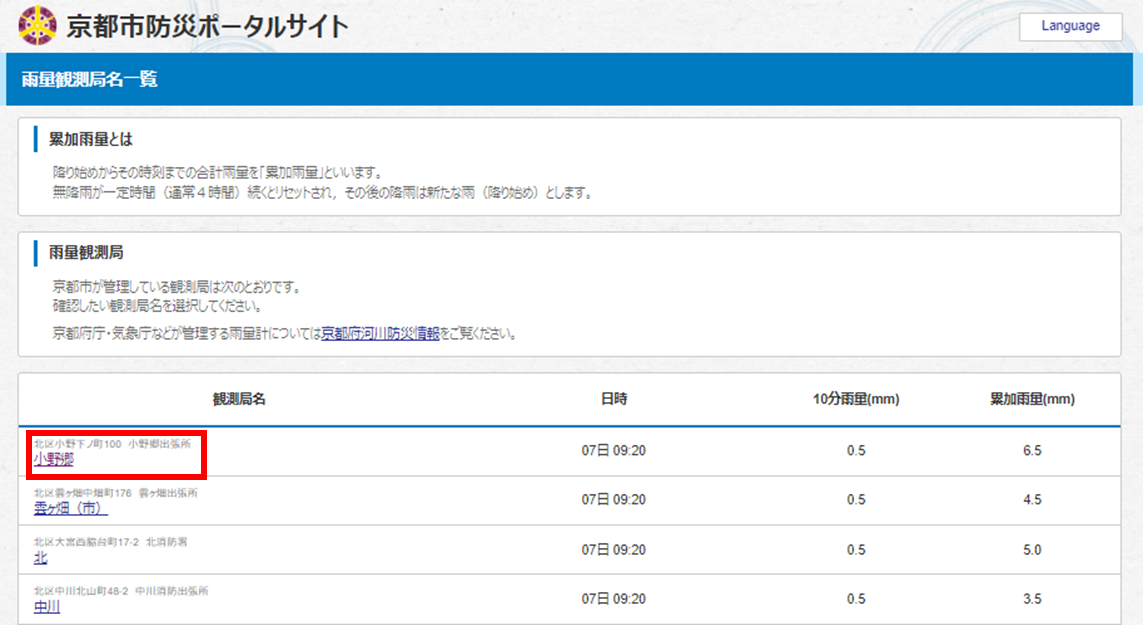
Task: Click the 6.5 cumulative rainfall value
Action: point(1032,451)
